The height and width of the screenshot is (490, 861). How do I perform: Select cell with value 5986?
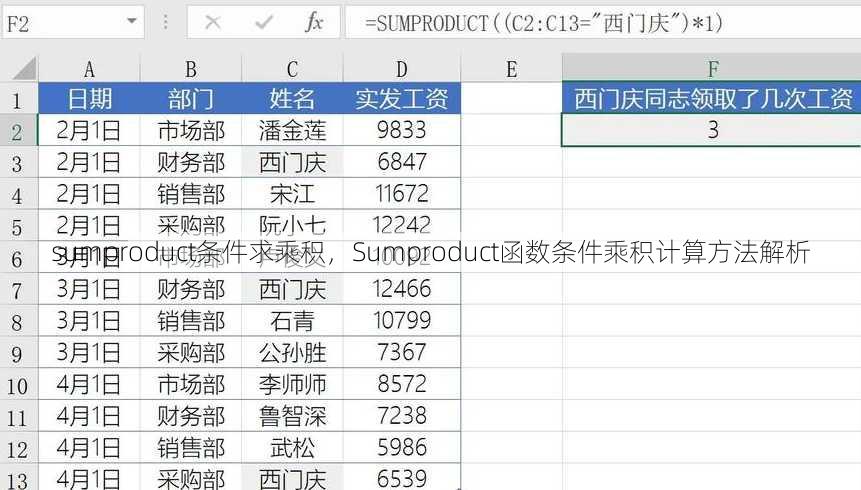(401, 448)
